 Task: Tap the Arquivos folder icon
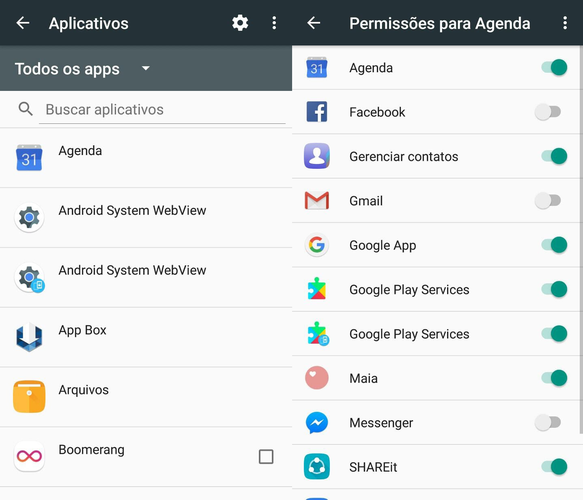point(29,396)
